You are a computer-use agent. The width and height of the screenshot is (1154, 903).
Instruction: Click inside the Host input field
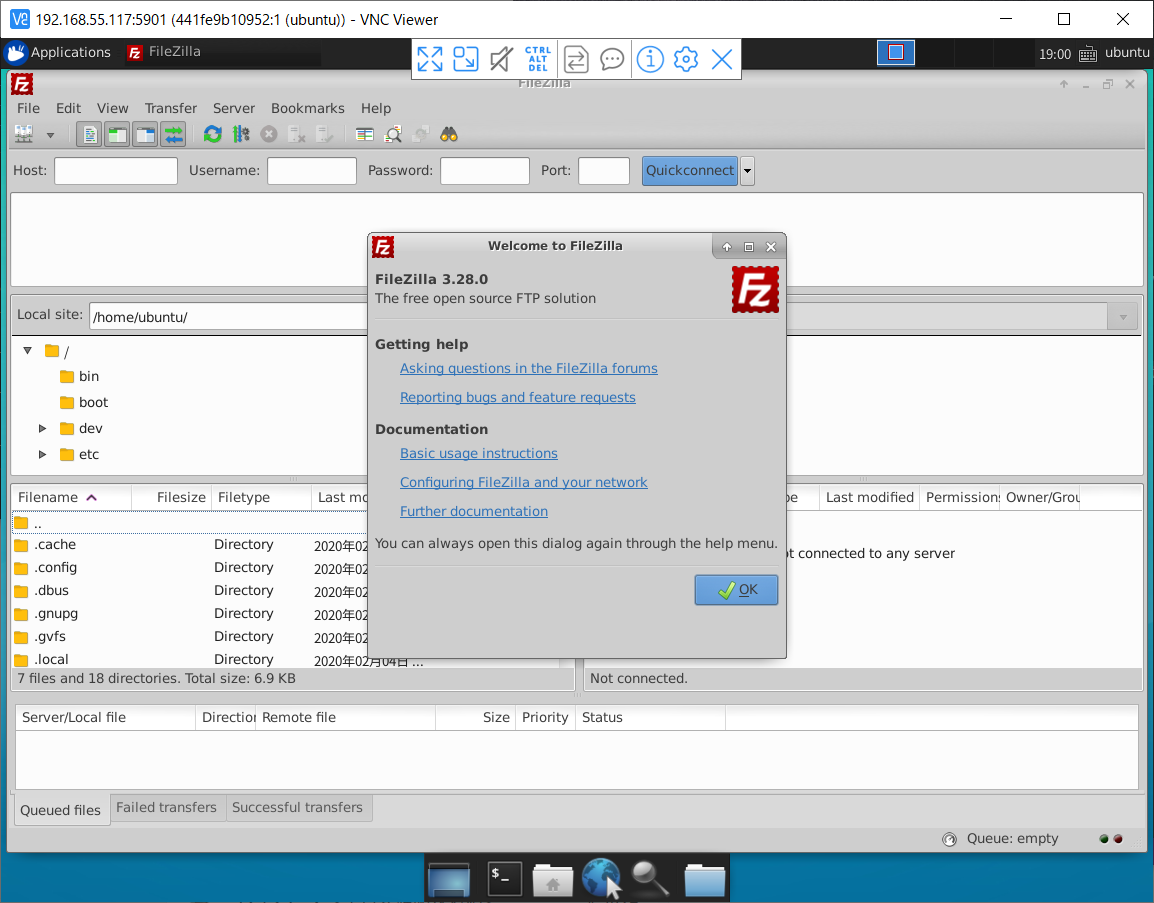pyautogui.click(x=115, y=170)
